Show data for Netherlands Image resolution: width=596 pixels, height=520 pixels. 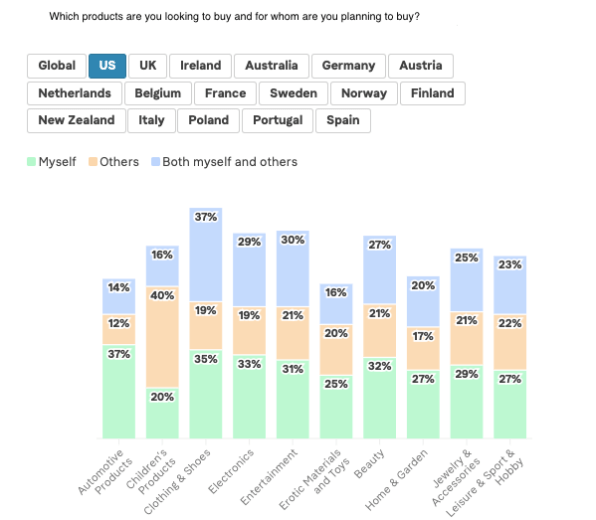(74, 93)
